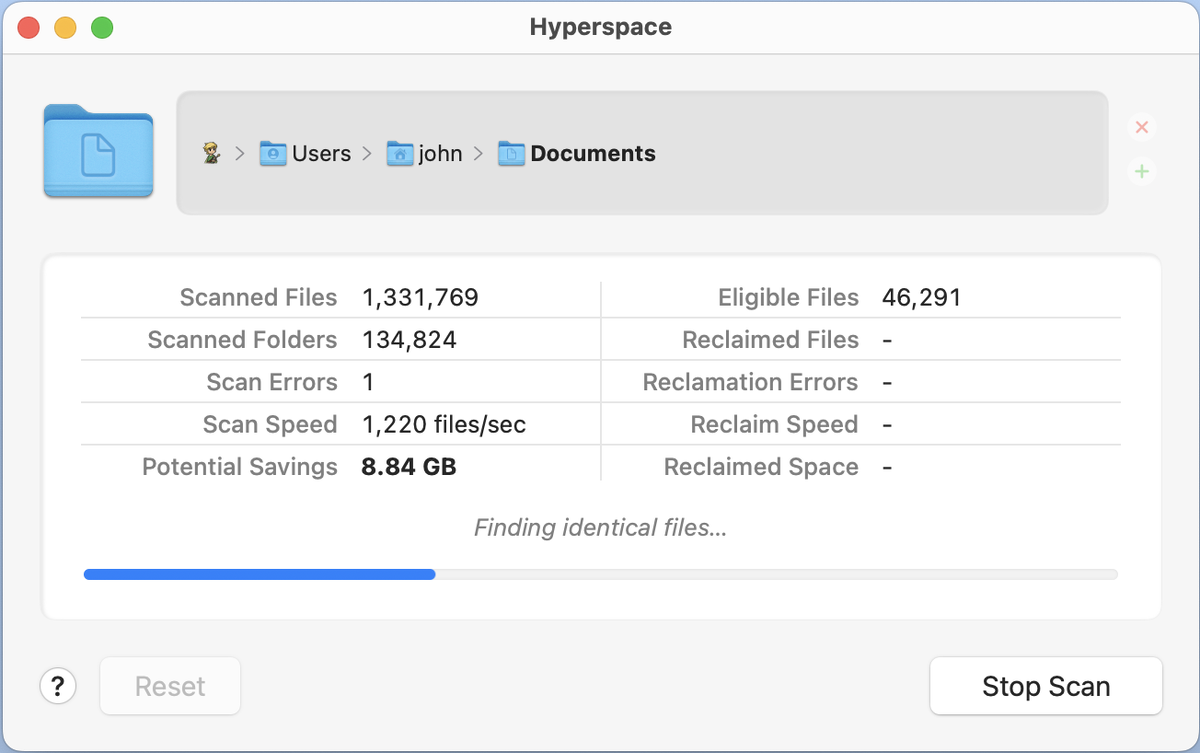The image size is (1200, 753).
Task: Click the Hyperspace title in the window bar
Action: [600, 27]
